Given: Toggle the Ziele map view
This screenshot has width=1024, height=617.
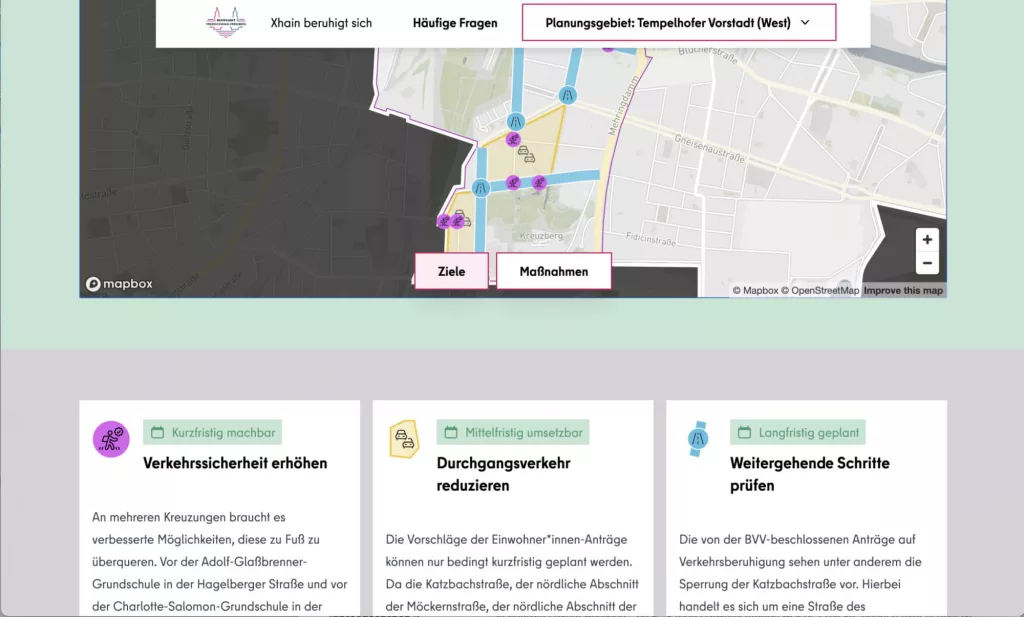Looking at the screenshot, I should (451, 270).
